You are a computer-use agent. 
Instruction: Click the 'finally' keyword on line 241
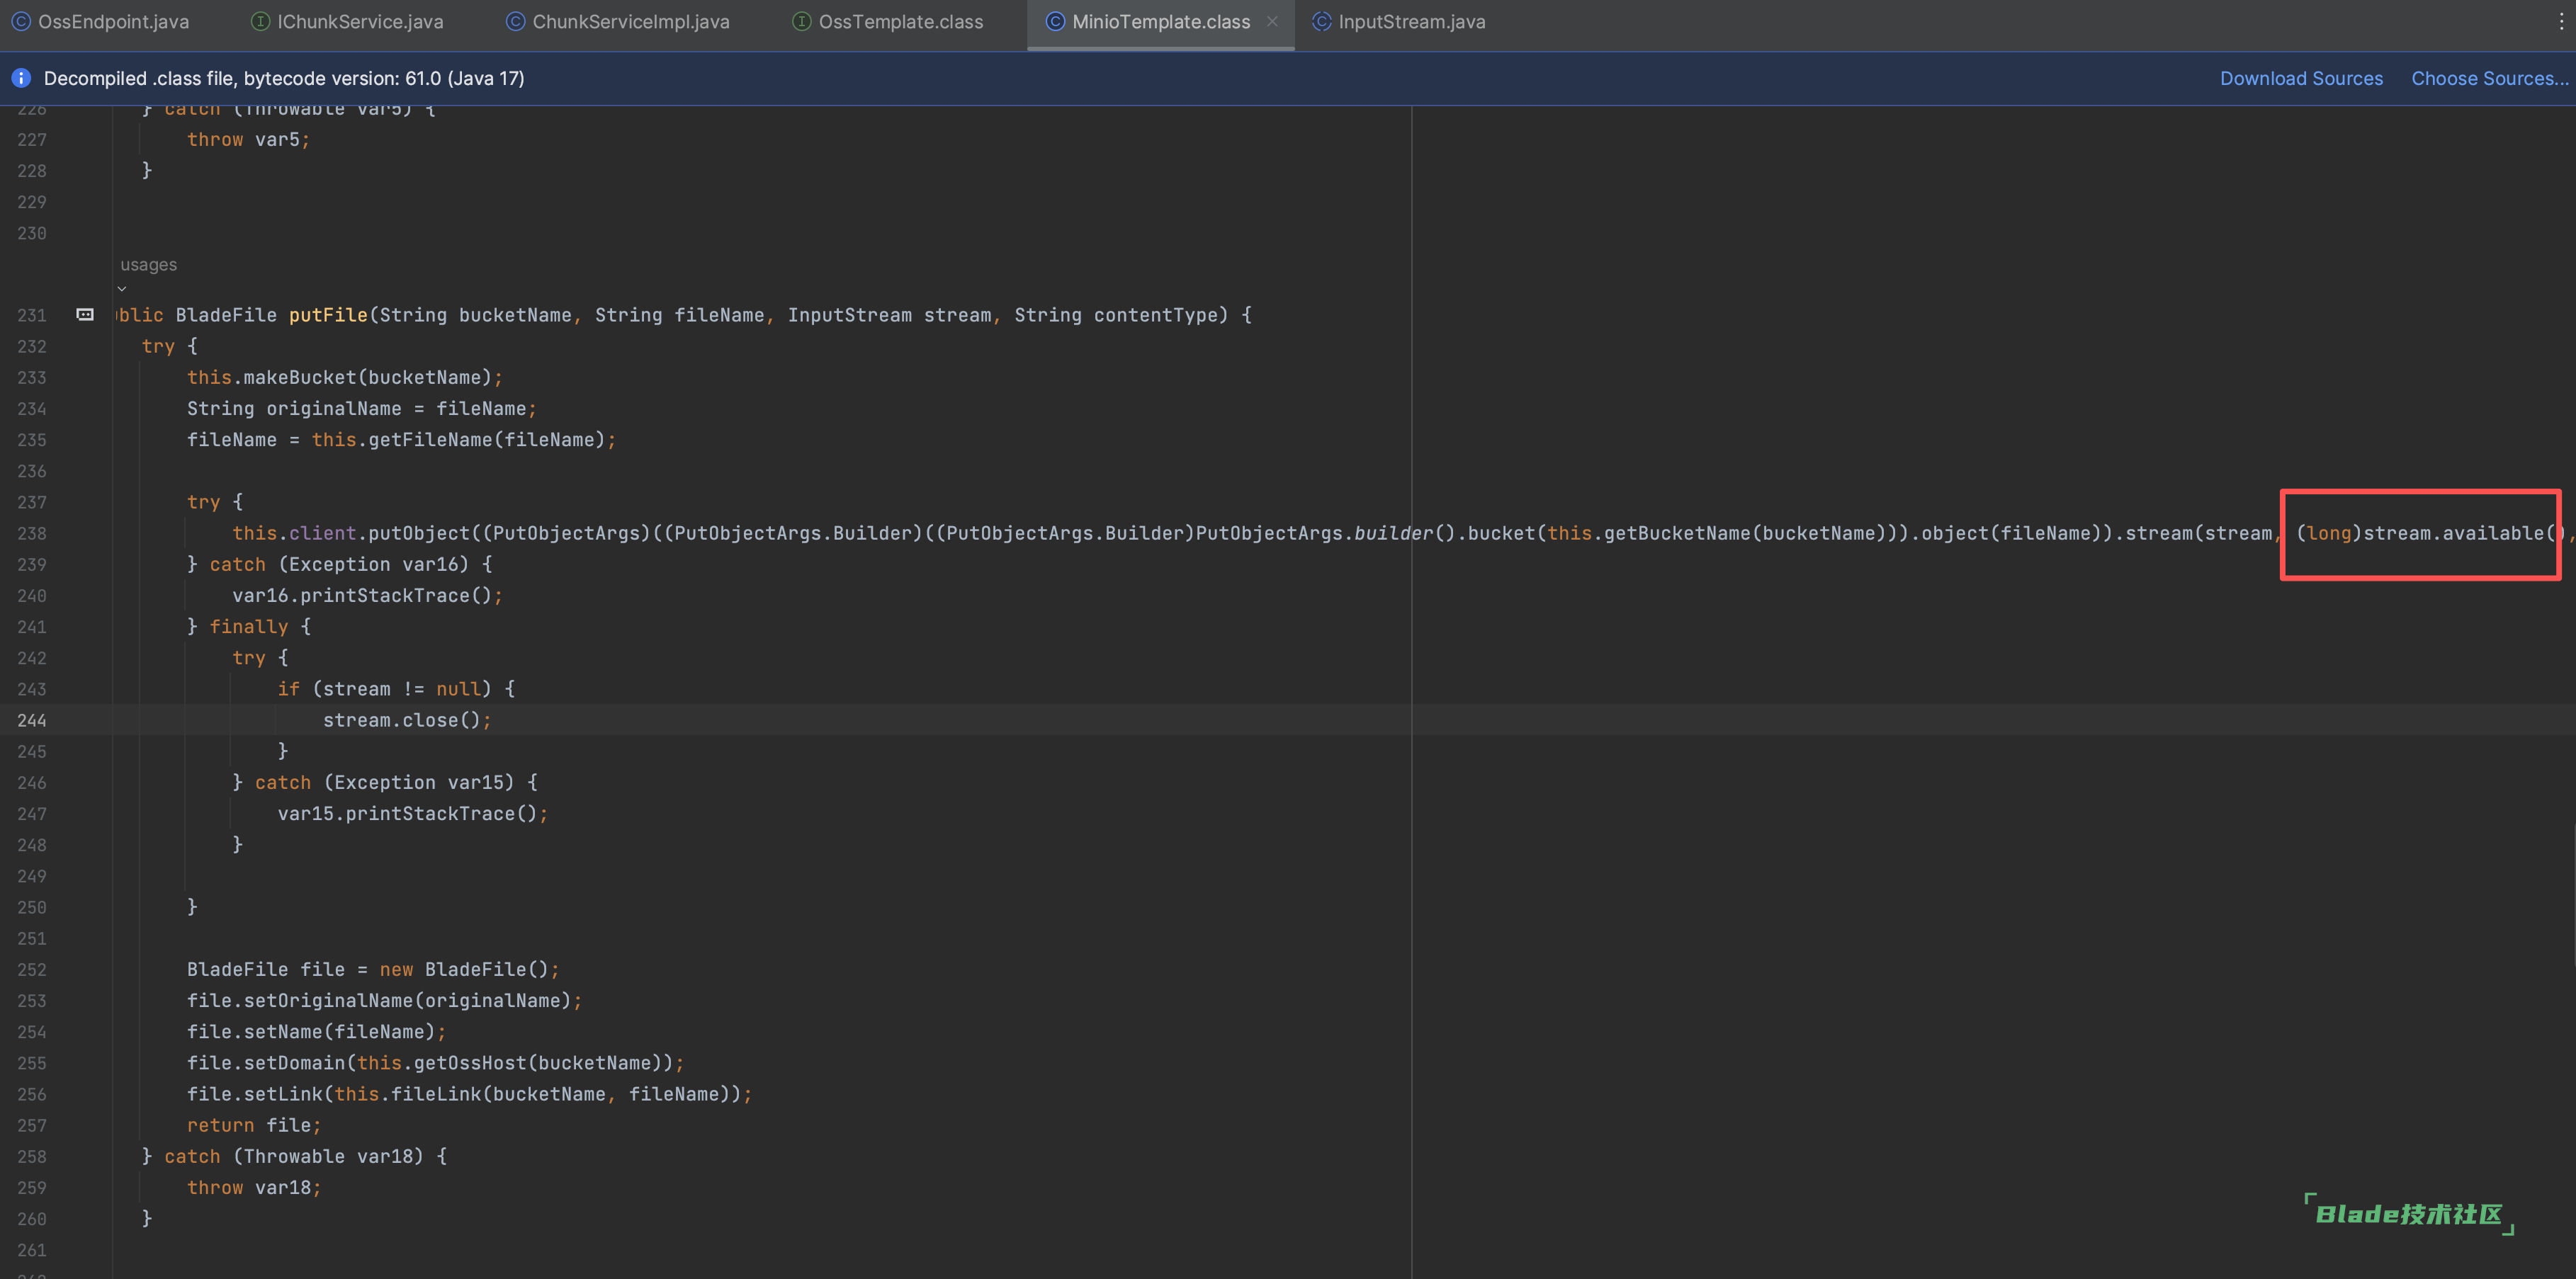coord(248,626)
